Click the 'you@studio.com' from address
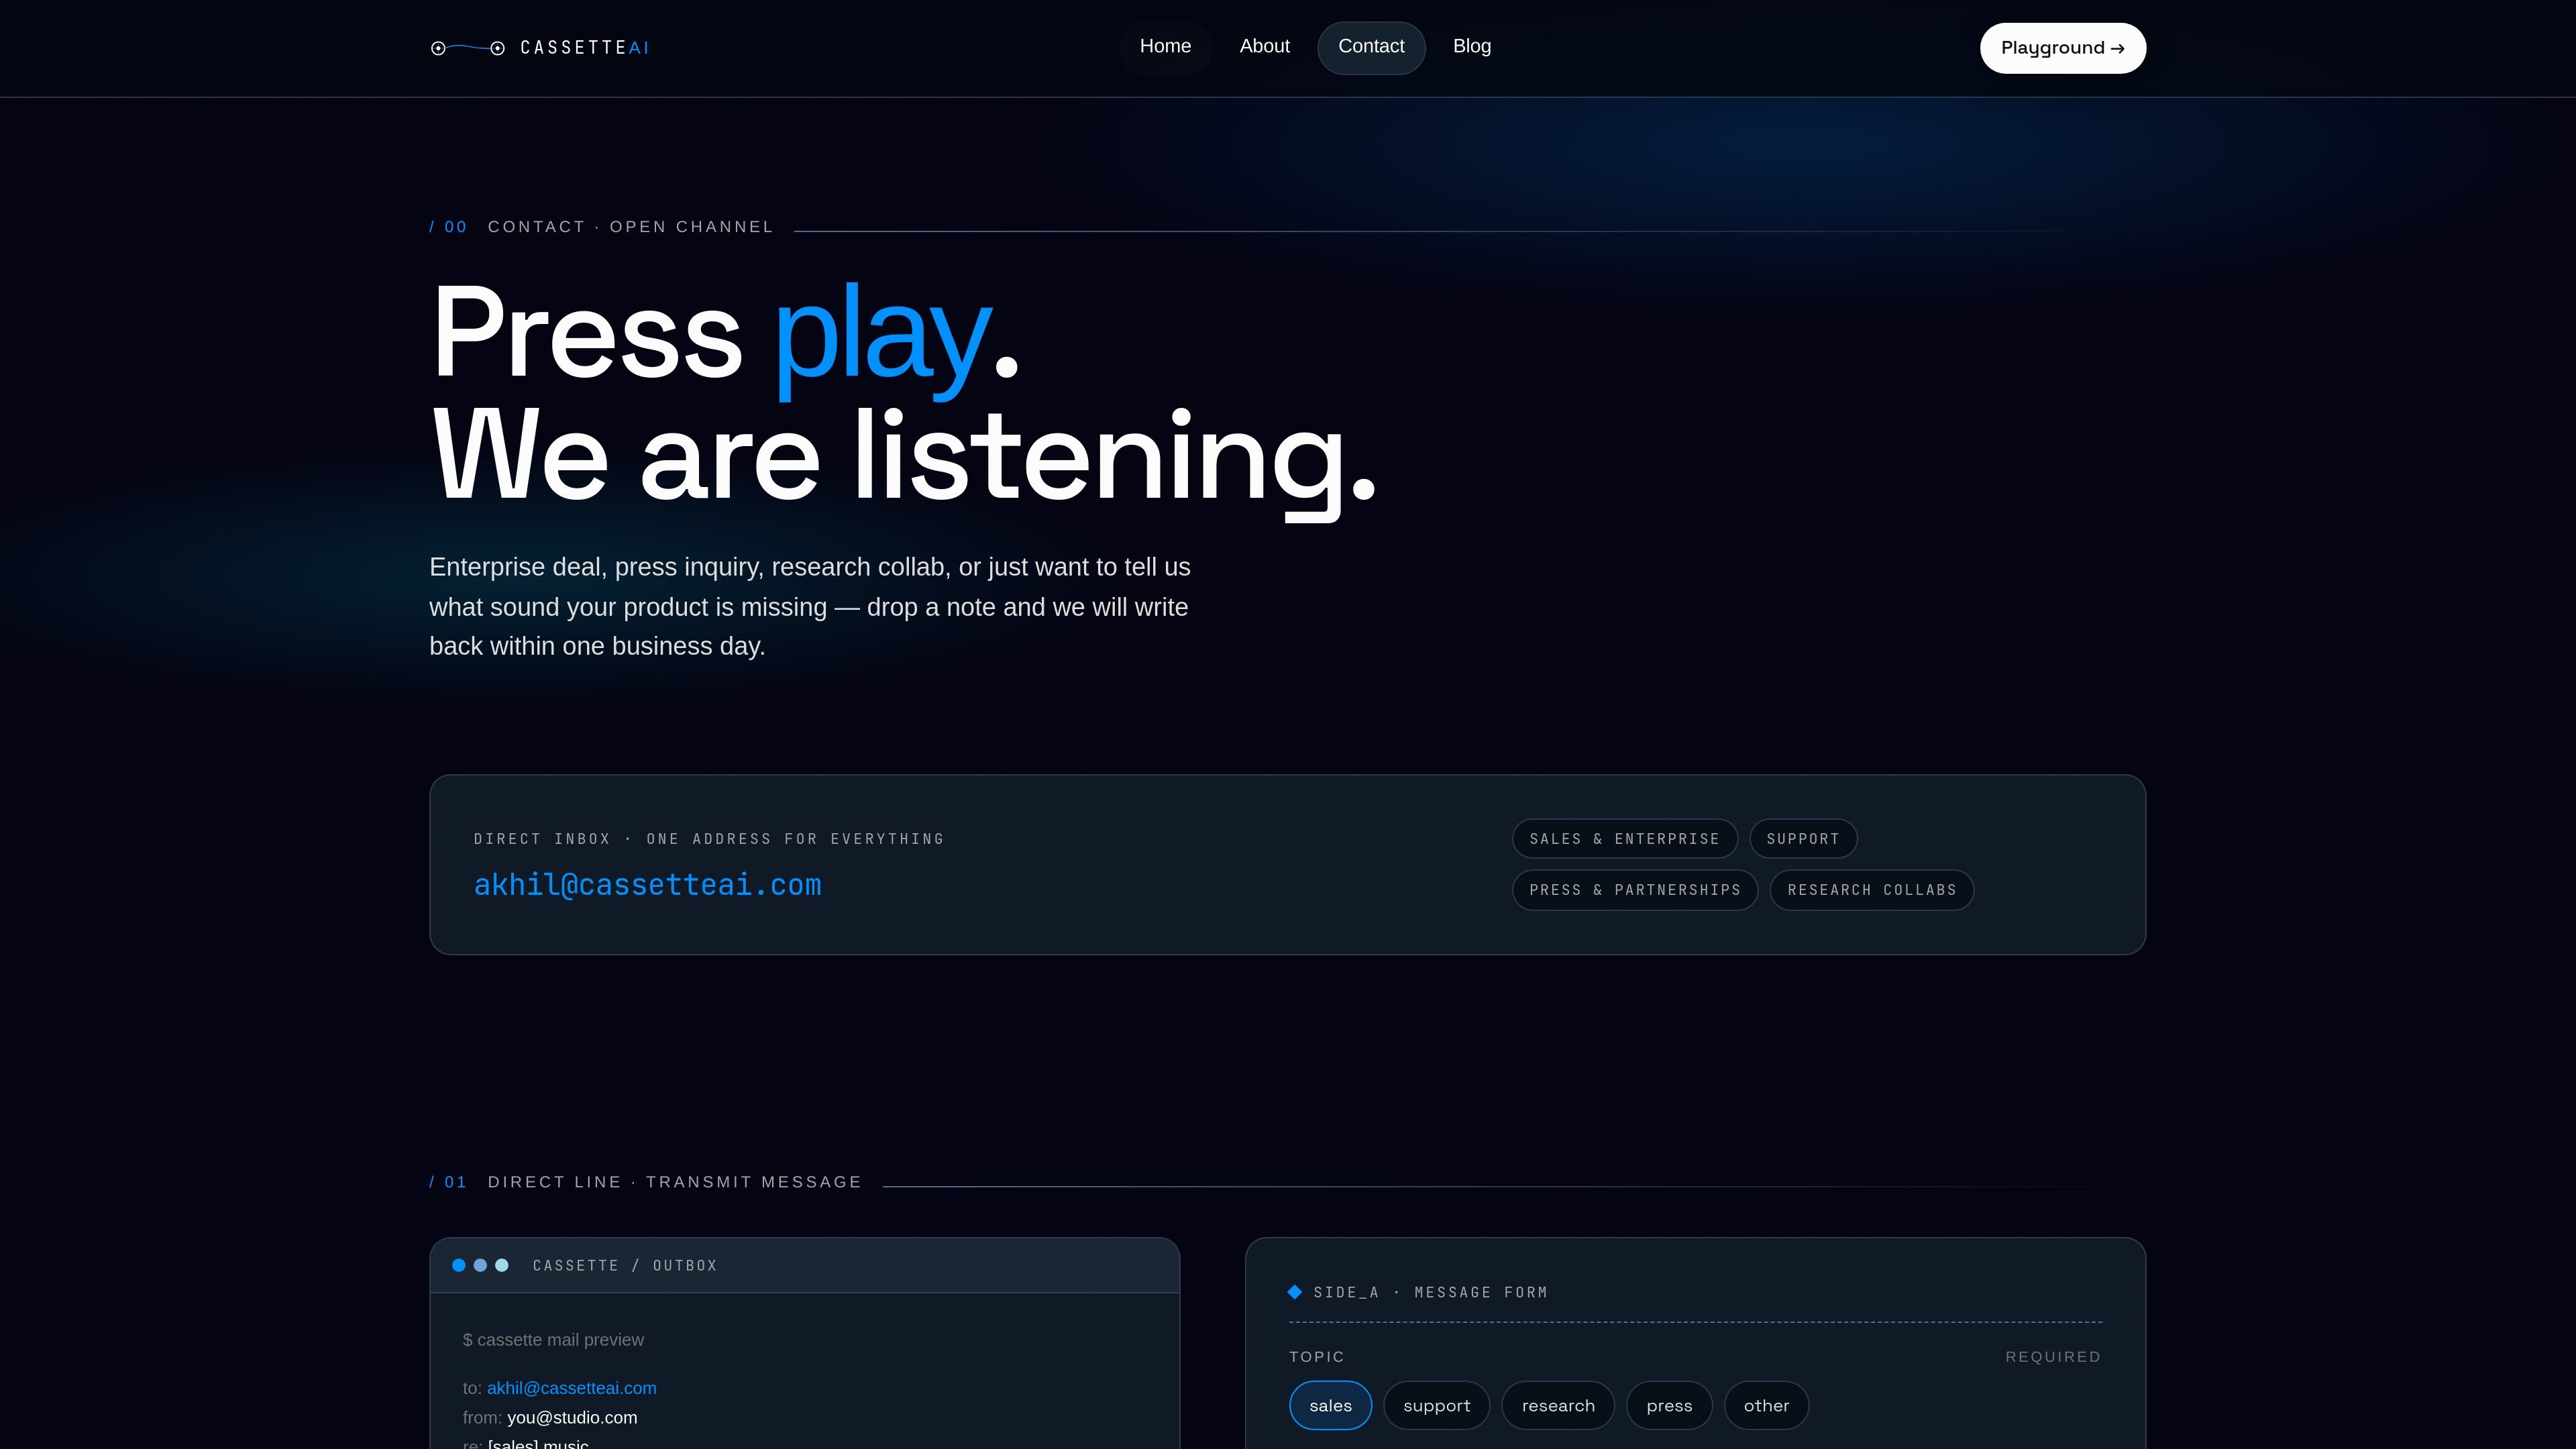The width and height of the screenshot is (2576, 1449). (x=572, y=1418)
